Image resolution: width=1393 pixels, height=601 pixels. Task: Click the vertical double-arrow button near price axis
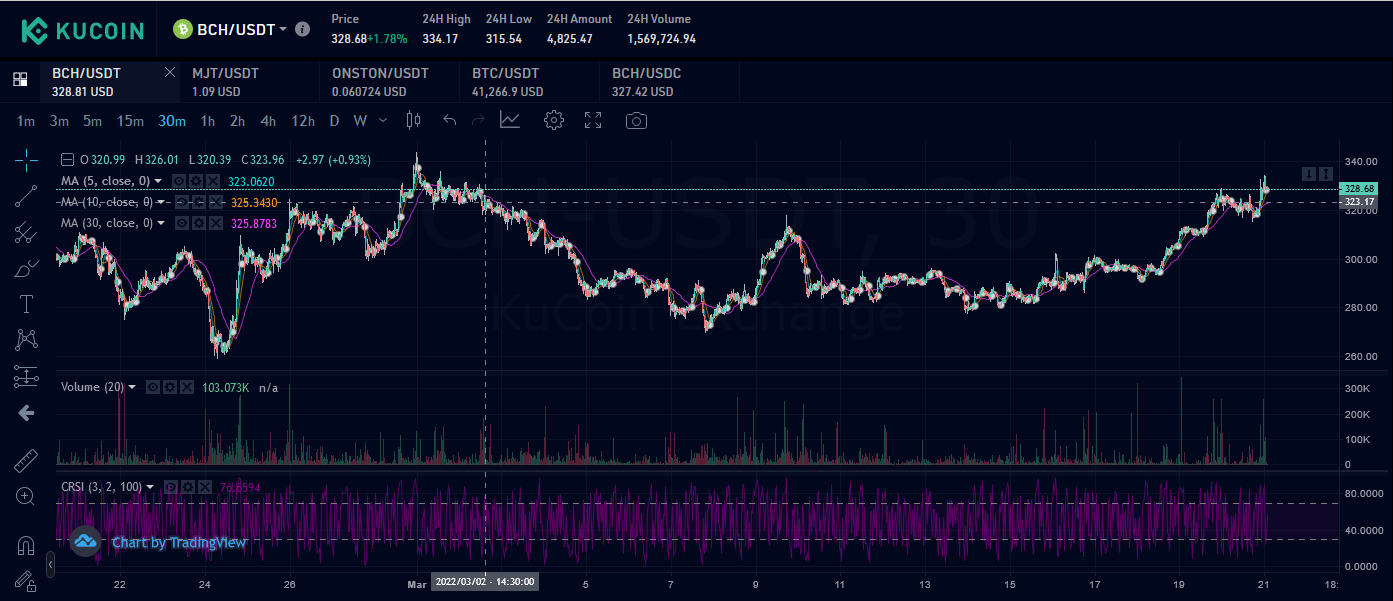click(x=1326, y=174)
